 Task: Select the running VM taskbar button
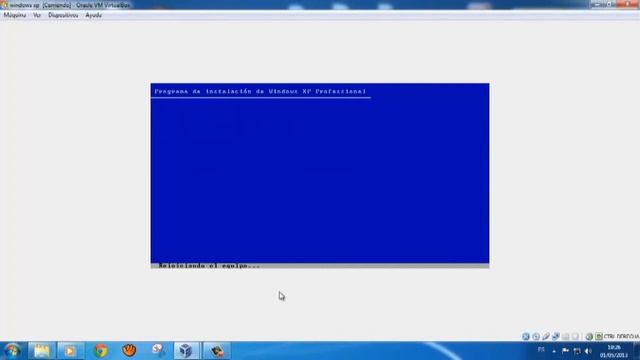(x=216, y=351)
